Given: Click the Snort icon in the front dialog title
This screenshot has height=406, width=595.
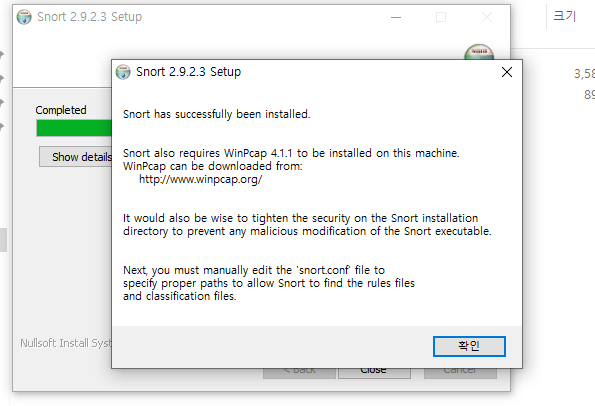Looking at the screenshot, I should (123, 72).
